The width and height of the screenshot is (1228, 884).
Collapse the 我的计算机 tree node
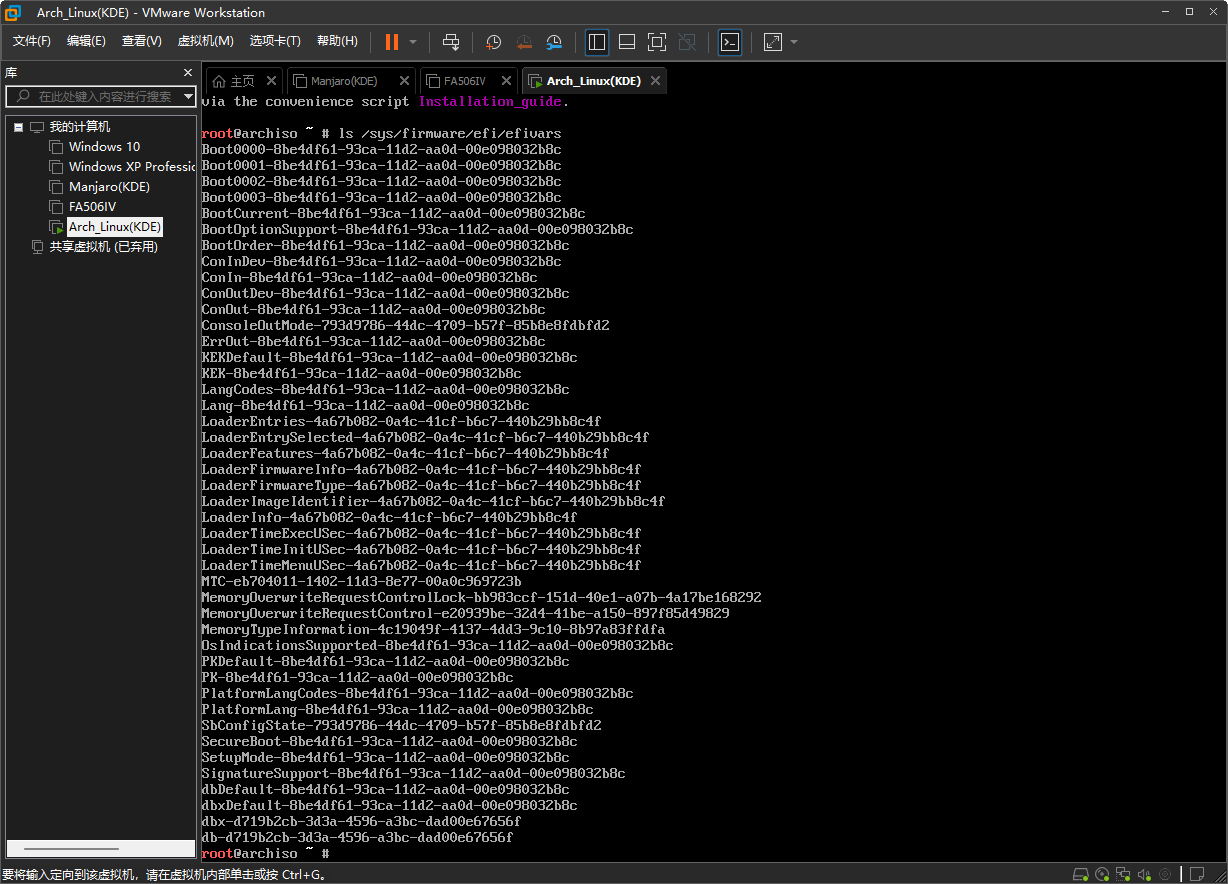[x=19, y=127]
